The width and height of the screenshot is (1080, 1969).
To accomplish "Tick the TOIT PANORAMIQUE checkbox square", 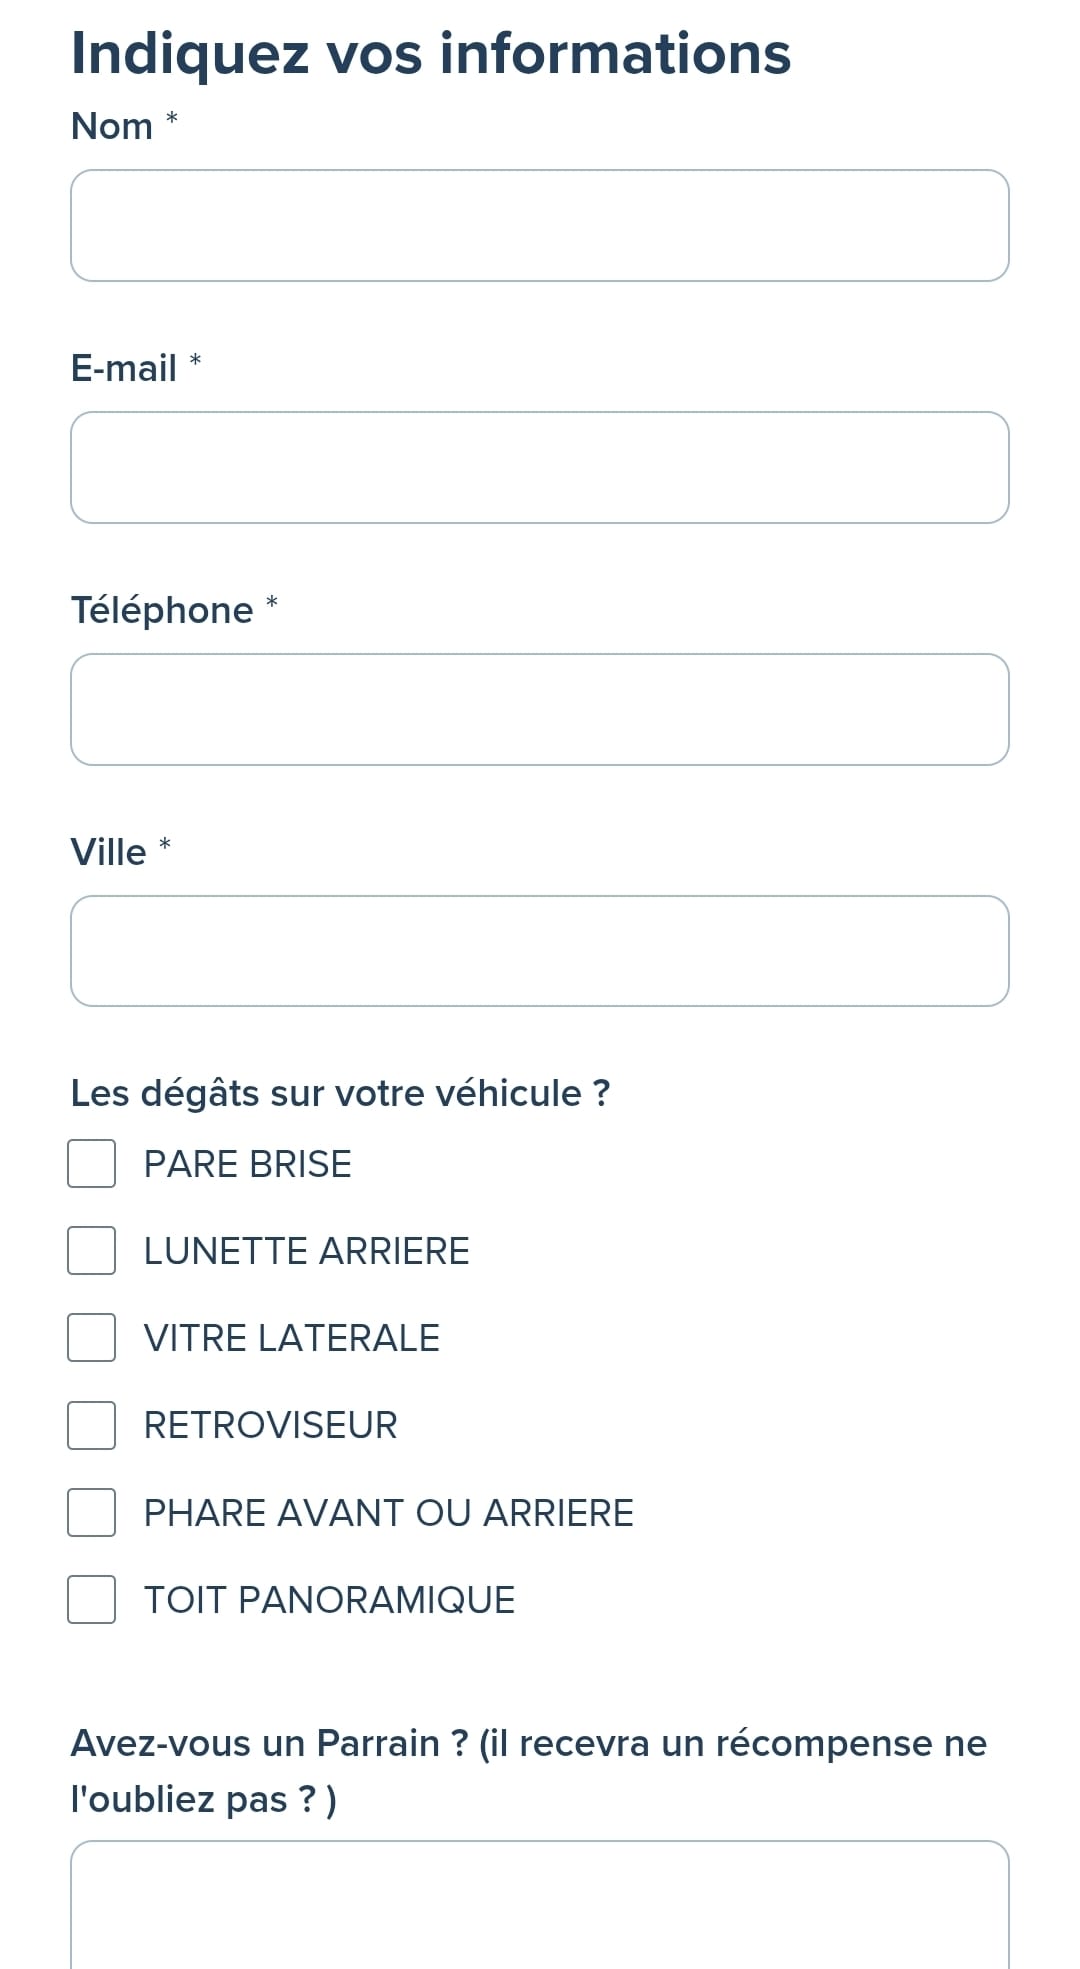I will pos(92,1600).
